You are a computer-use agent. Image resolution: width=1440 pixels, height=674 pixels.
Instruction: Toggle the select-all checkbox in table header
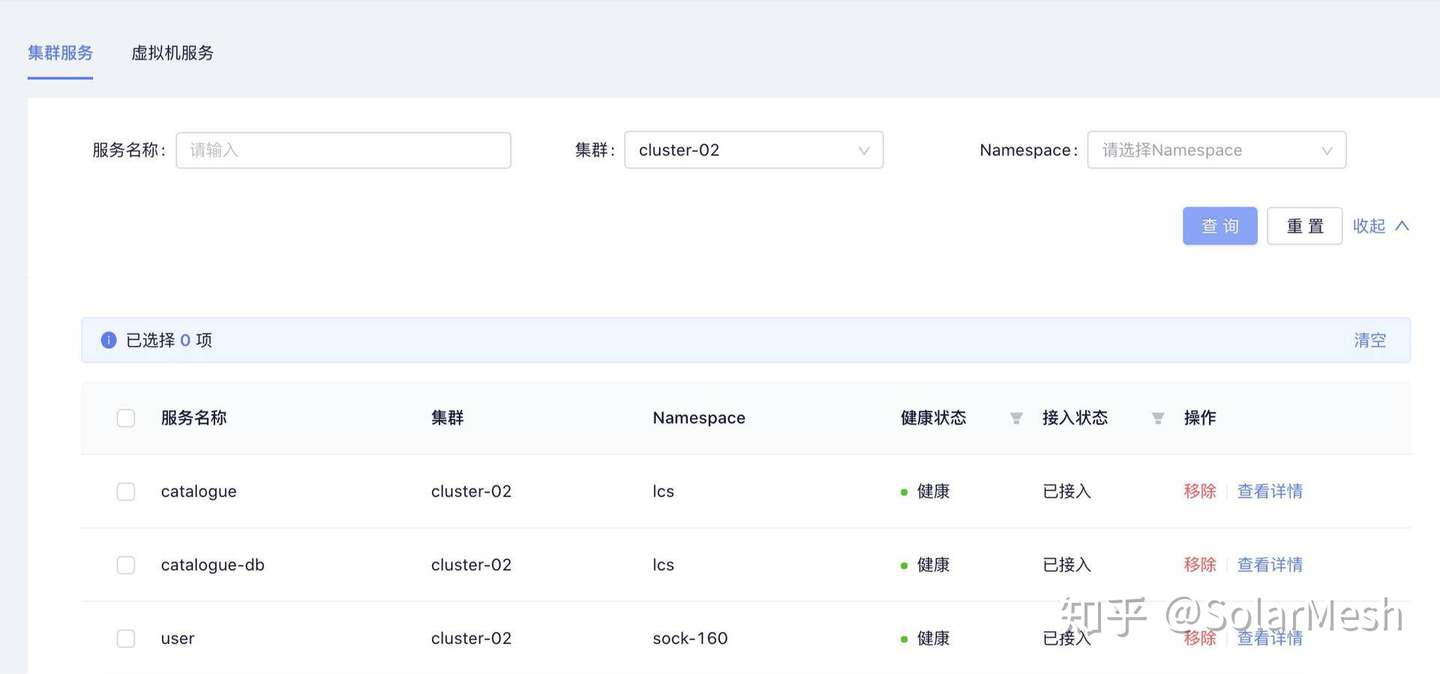(x=126, y=418)
